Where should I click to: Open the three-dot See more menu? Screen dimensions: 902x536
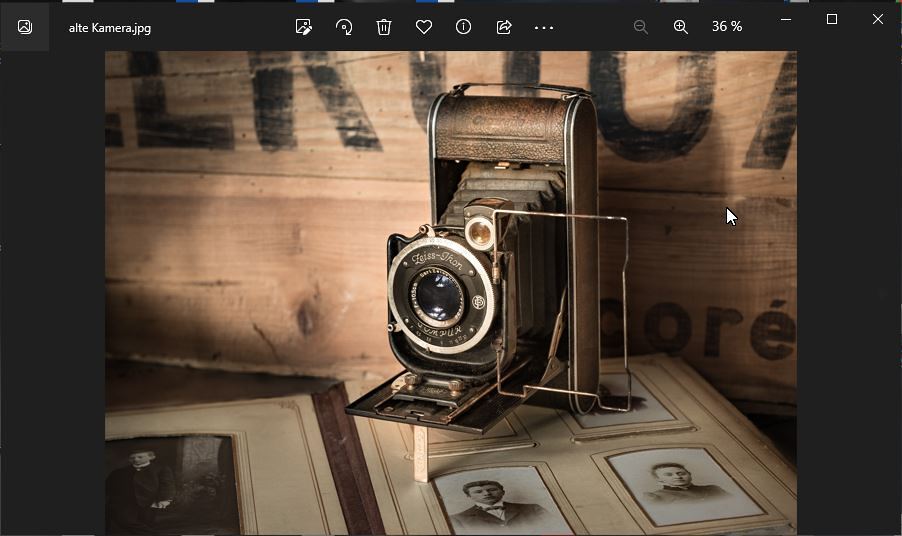coord(544,27)
